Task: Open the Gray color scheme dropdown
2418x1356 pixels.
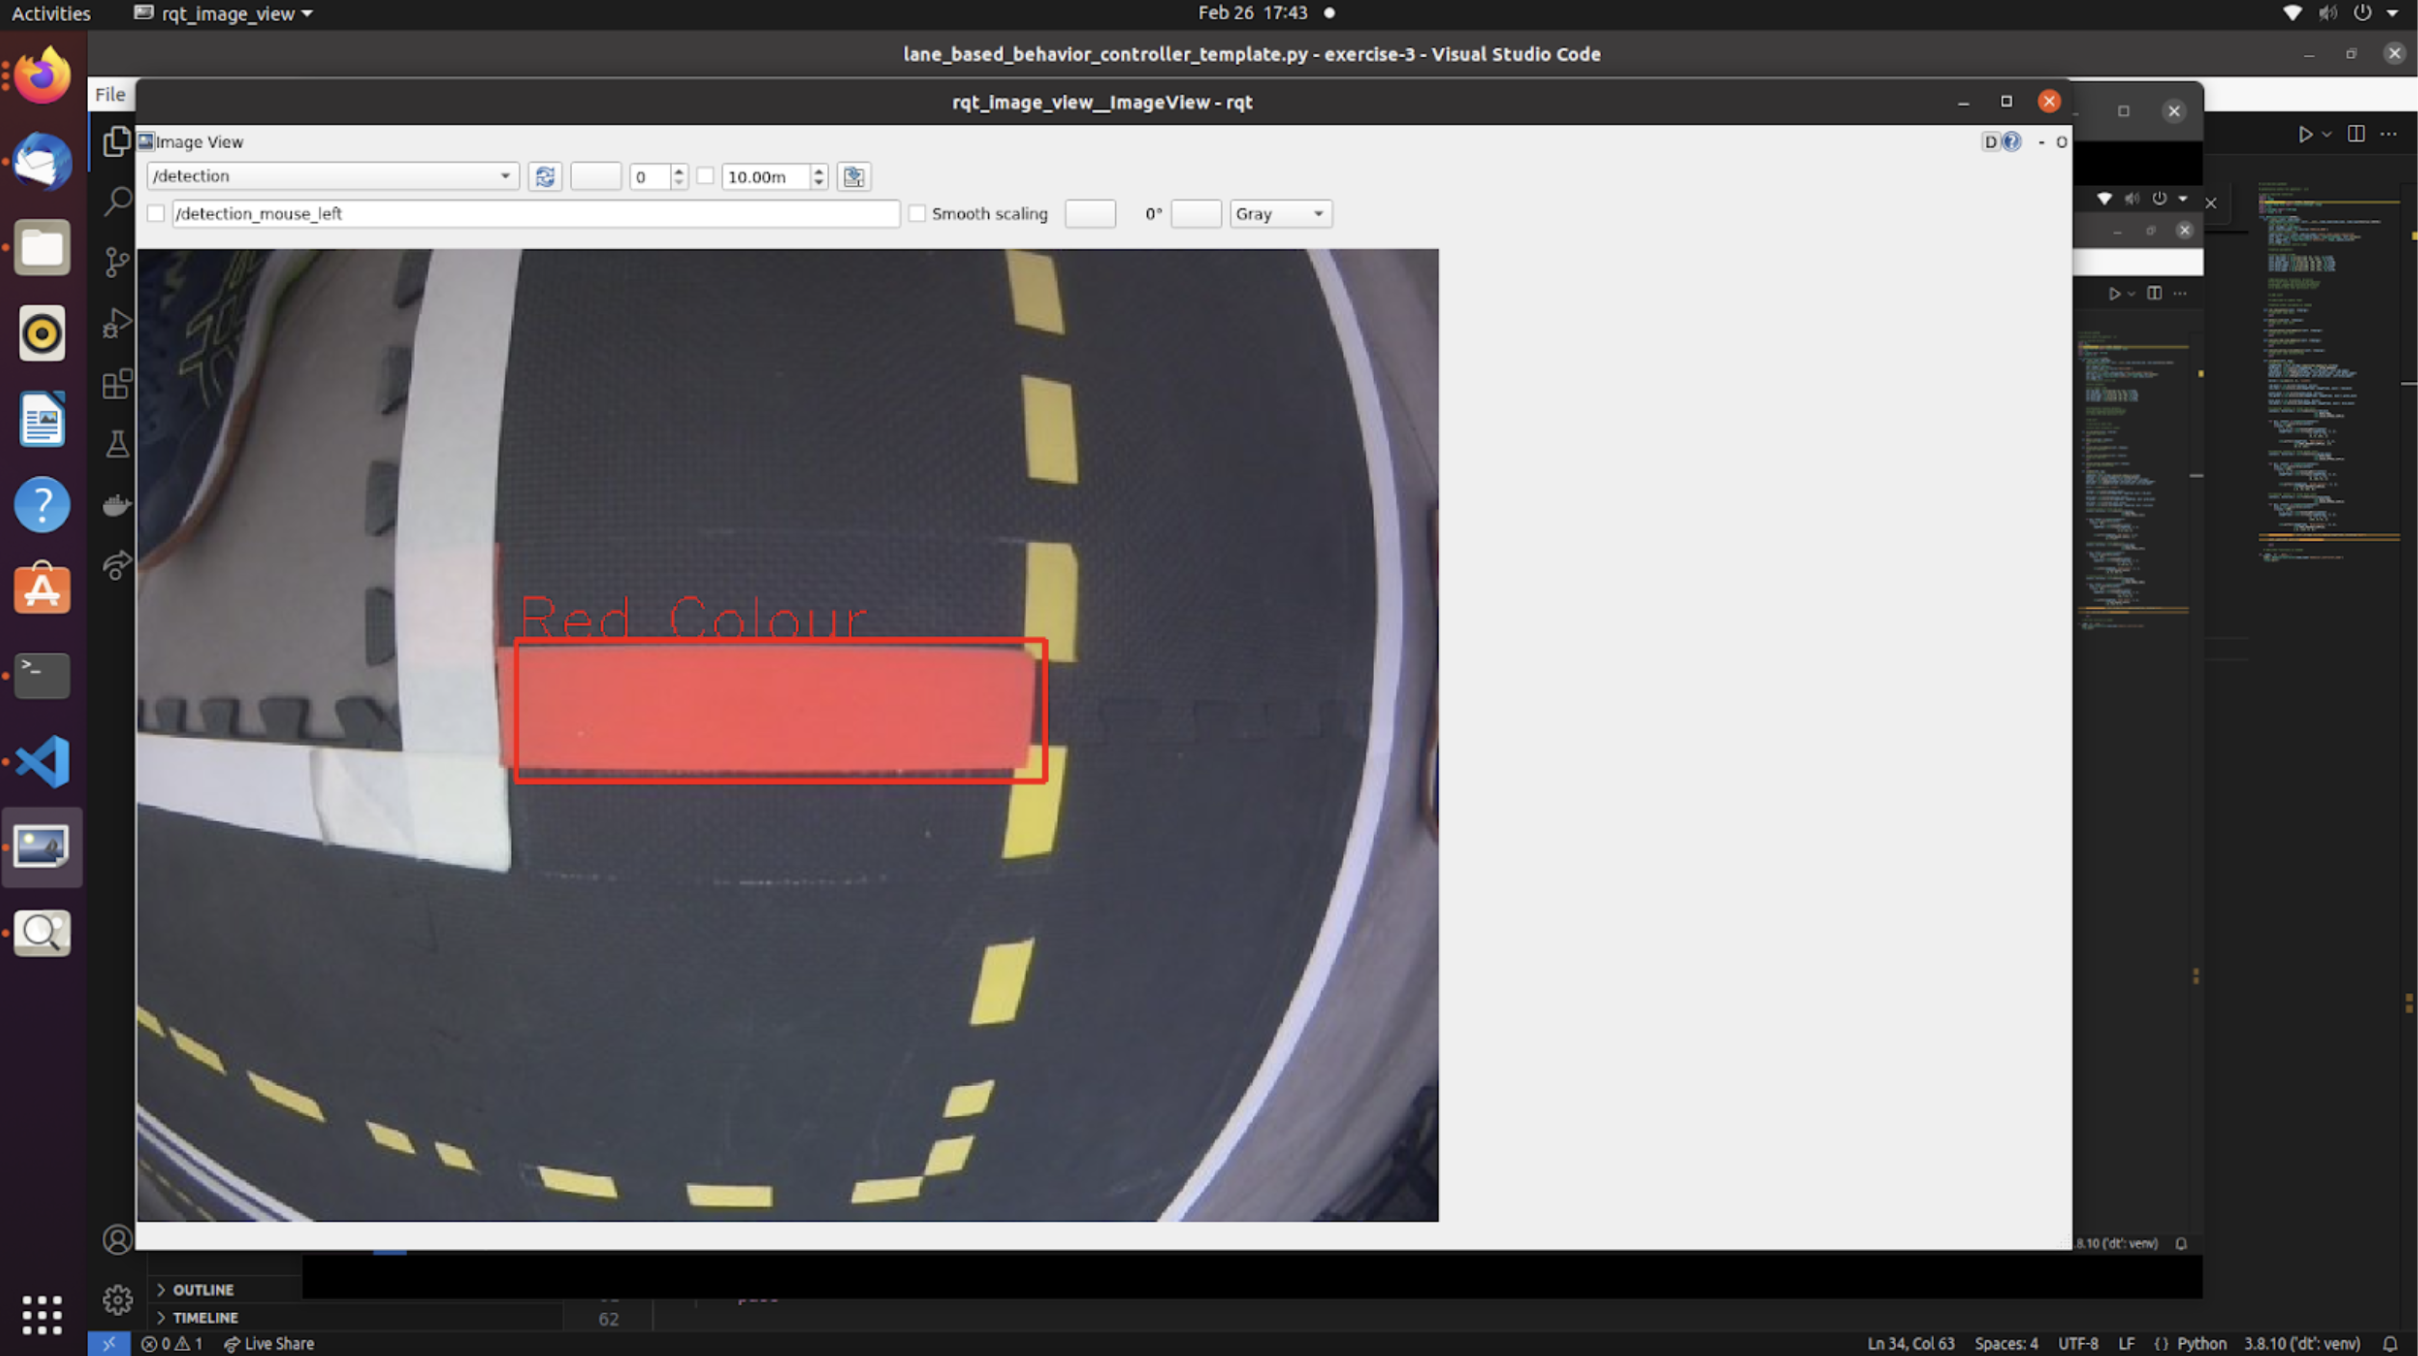Action: coord(1279,213)
